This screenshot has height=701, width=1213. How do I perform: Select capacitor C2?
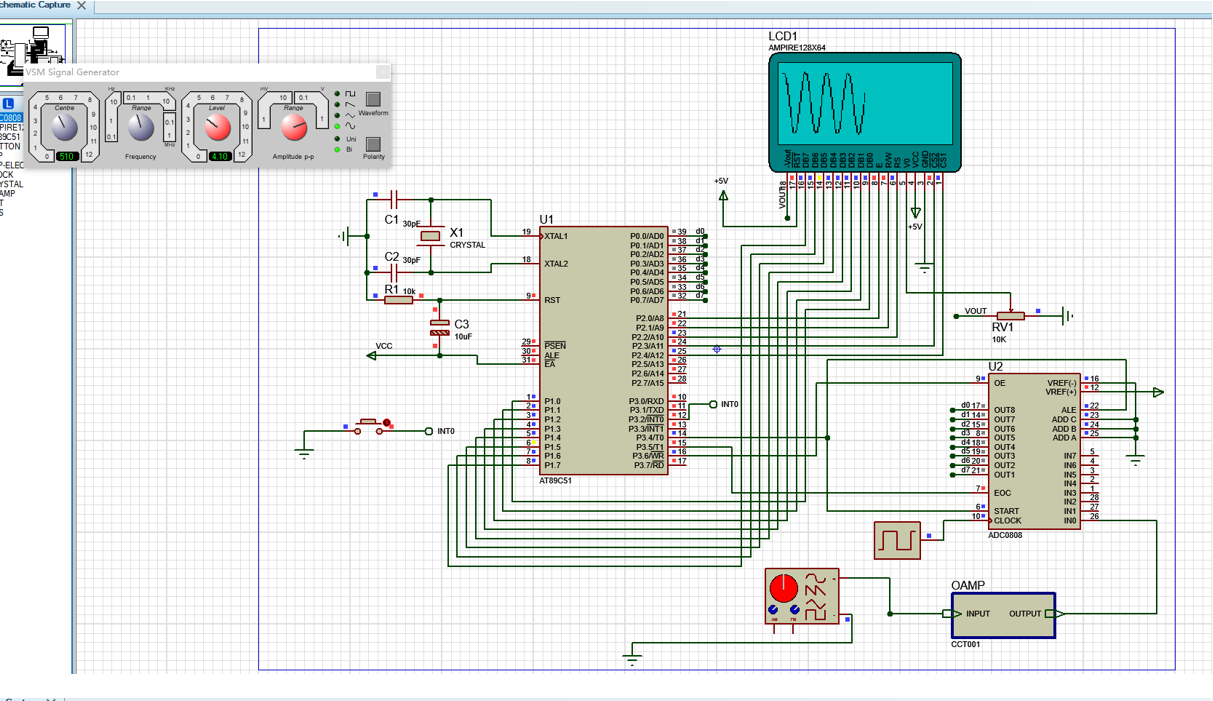[393, 271]
